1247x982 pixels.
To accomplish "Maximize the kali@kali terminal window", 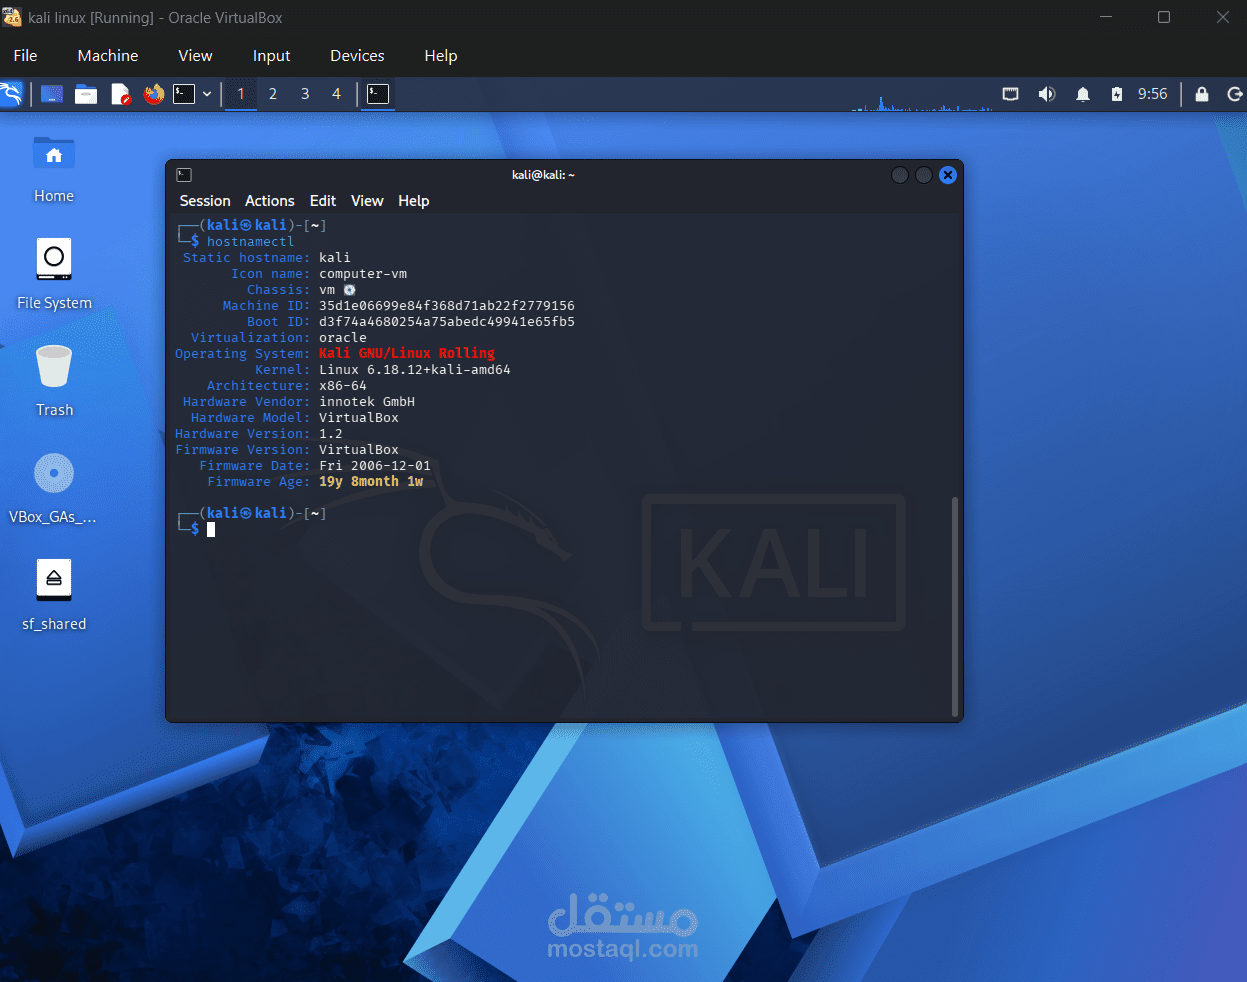I will pos(924,175).
